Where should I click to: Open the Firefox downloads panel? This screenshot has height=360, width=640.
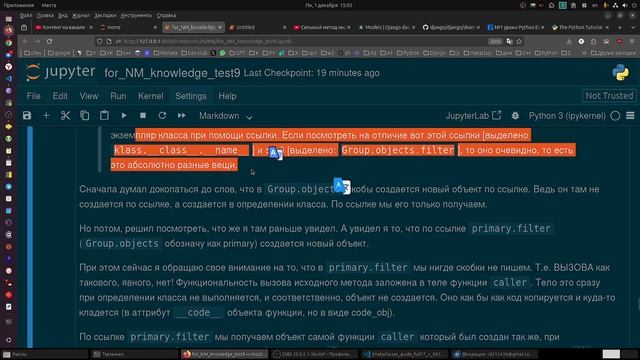569,41
